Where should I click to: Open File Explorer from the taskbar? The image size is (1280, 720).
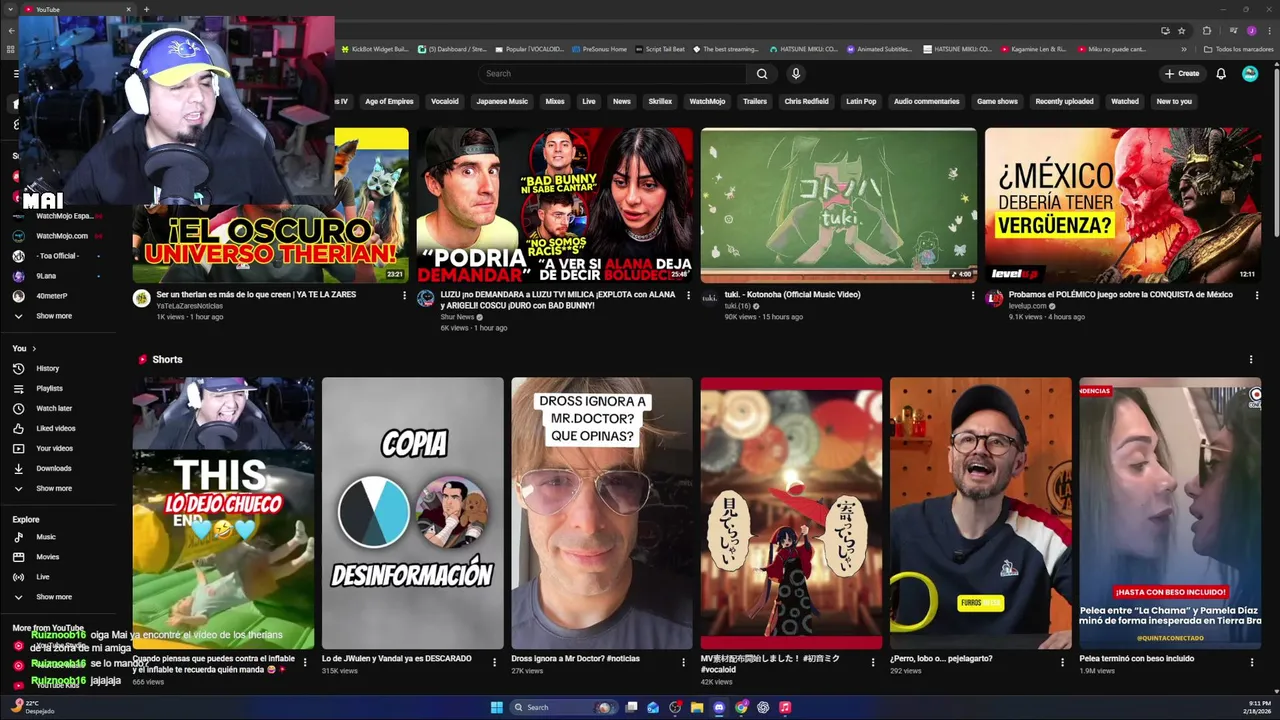point(697,707)
